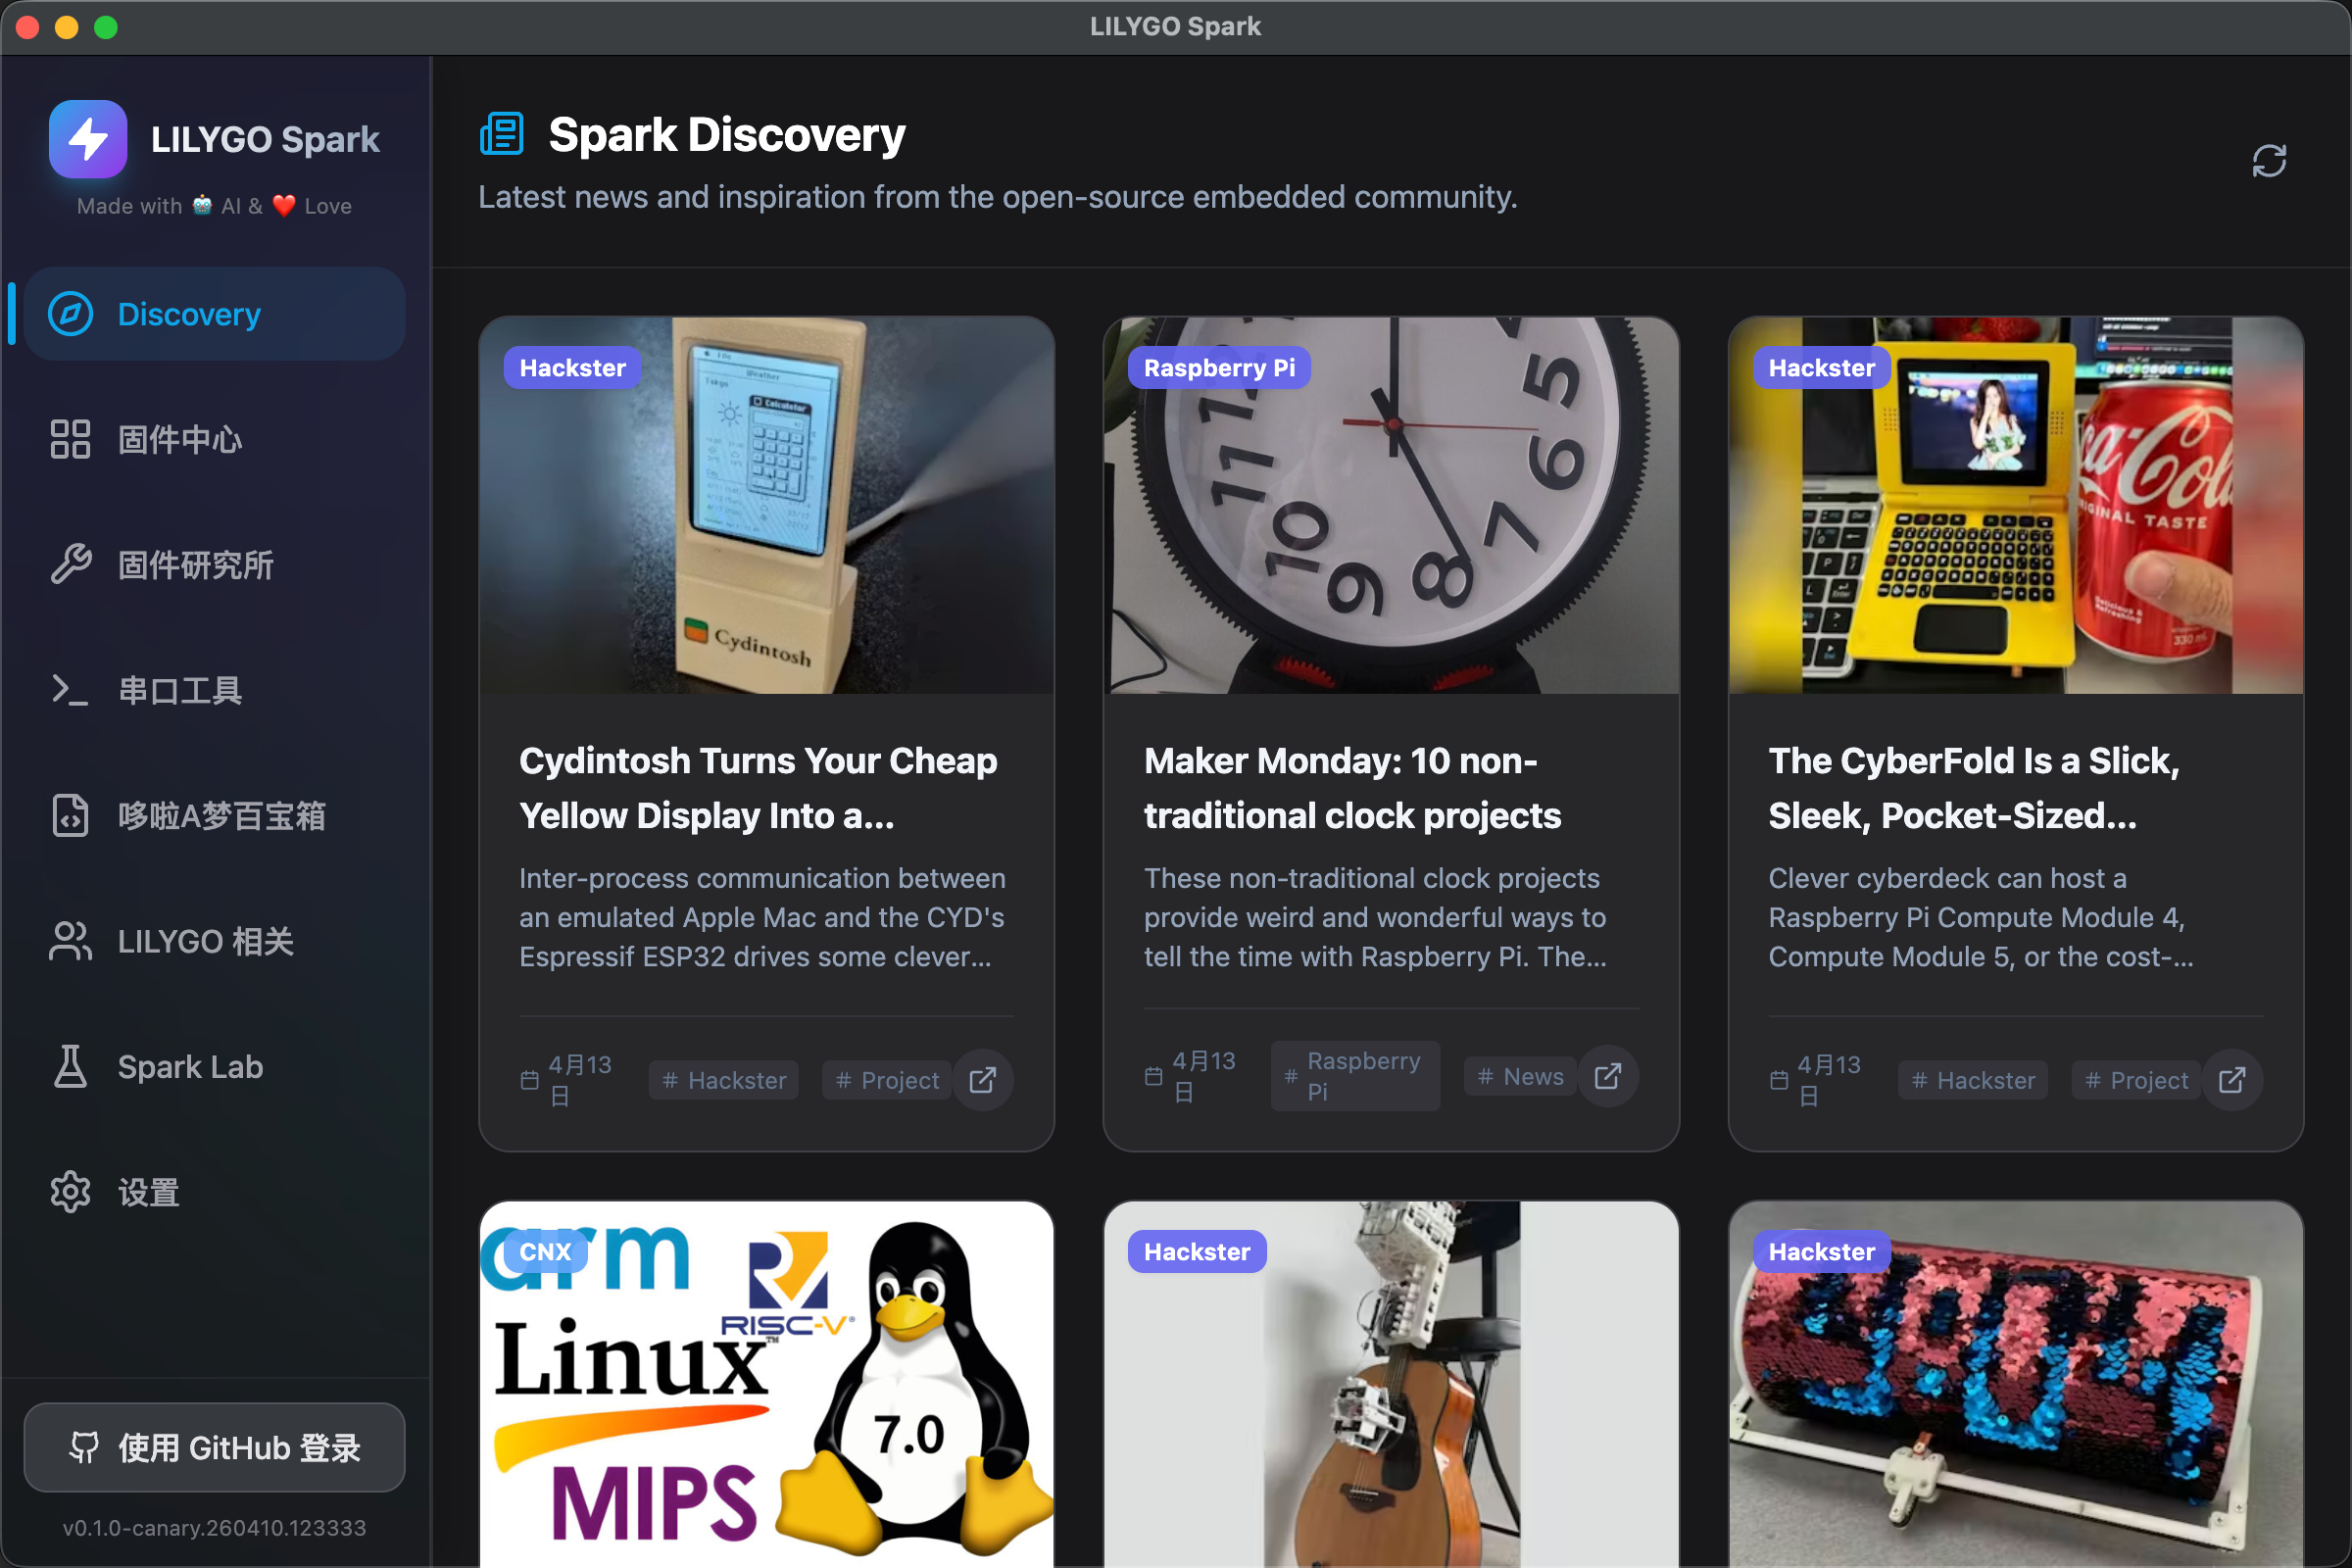Click 4月13日 date on Cydintosh card
Screen dimensions: 2352x1568
(579, 1080)
